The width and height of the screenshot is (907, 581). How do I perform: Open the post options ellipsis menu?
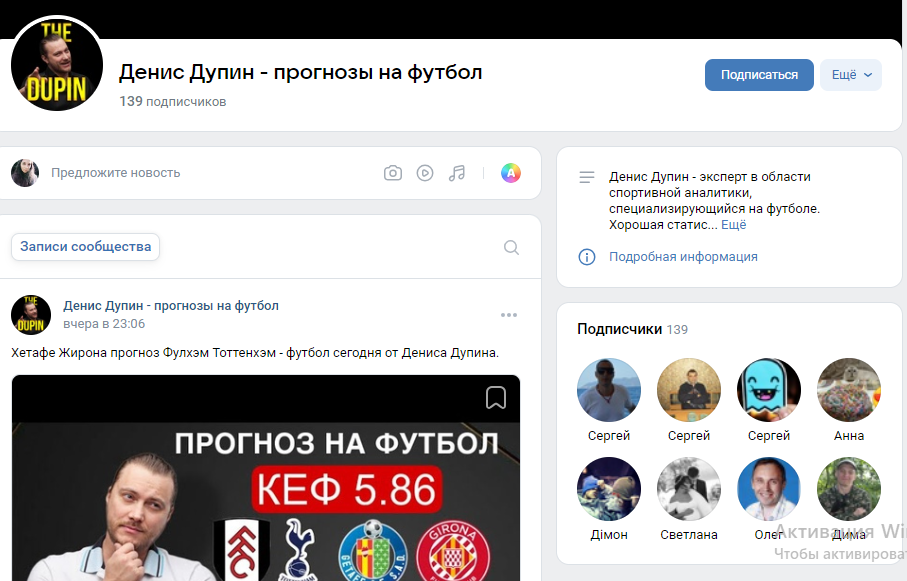(509, 315)
